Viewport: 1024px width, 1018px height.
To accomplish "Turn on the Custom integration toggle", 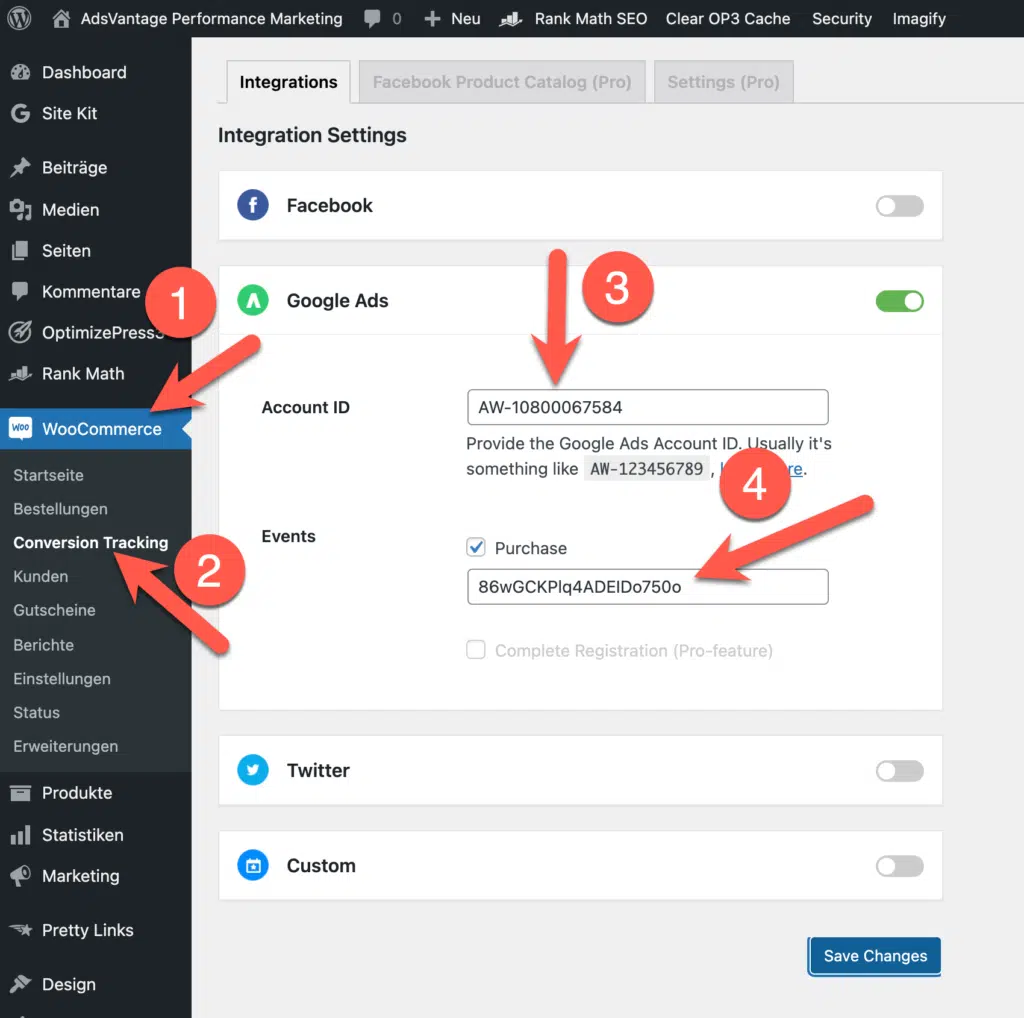I will (x=899, y=867).
